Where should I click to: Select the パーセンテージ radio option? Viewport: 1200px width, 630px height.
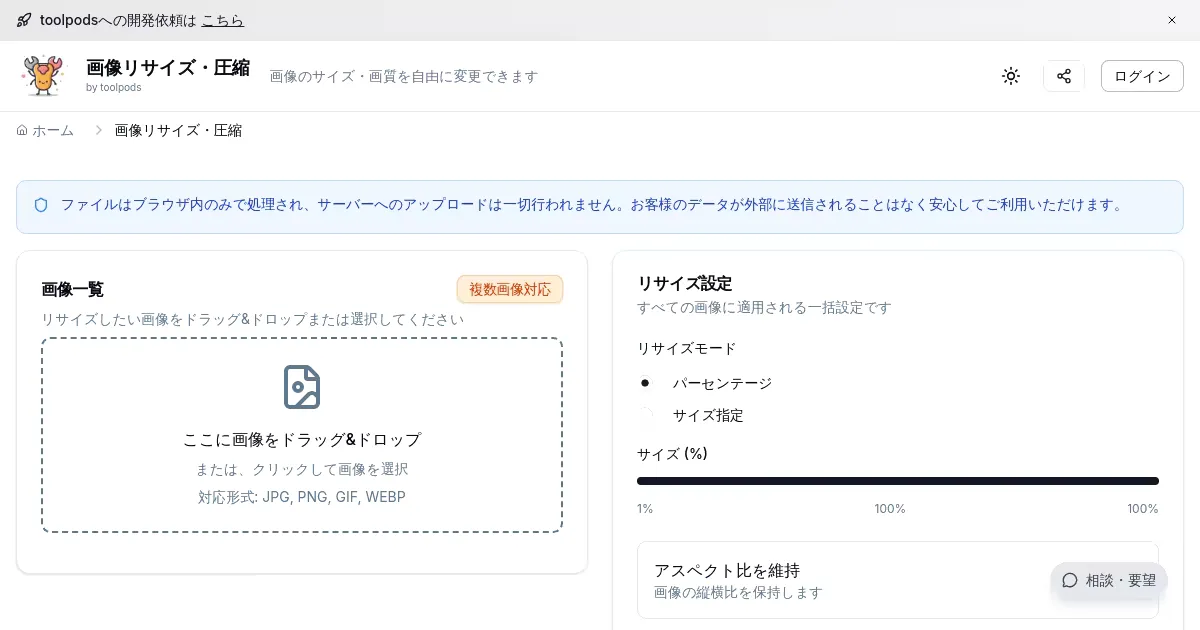645,382
